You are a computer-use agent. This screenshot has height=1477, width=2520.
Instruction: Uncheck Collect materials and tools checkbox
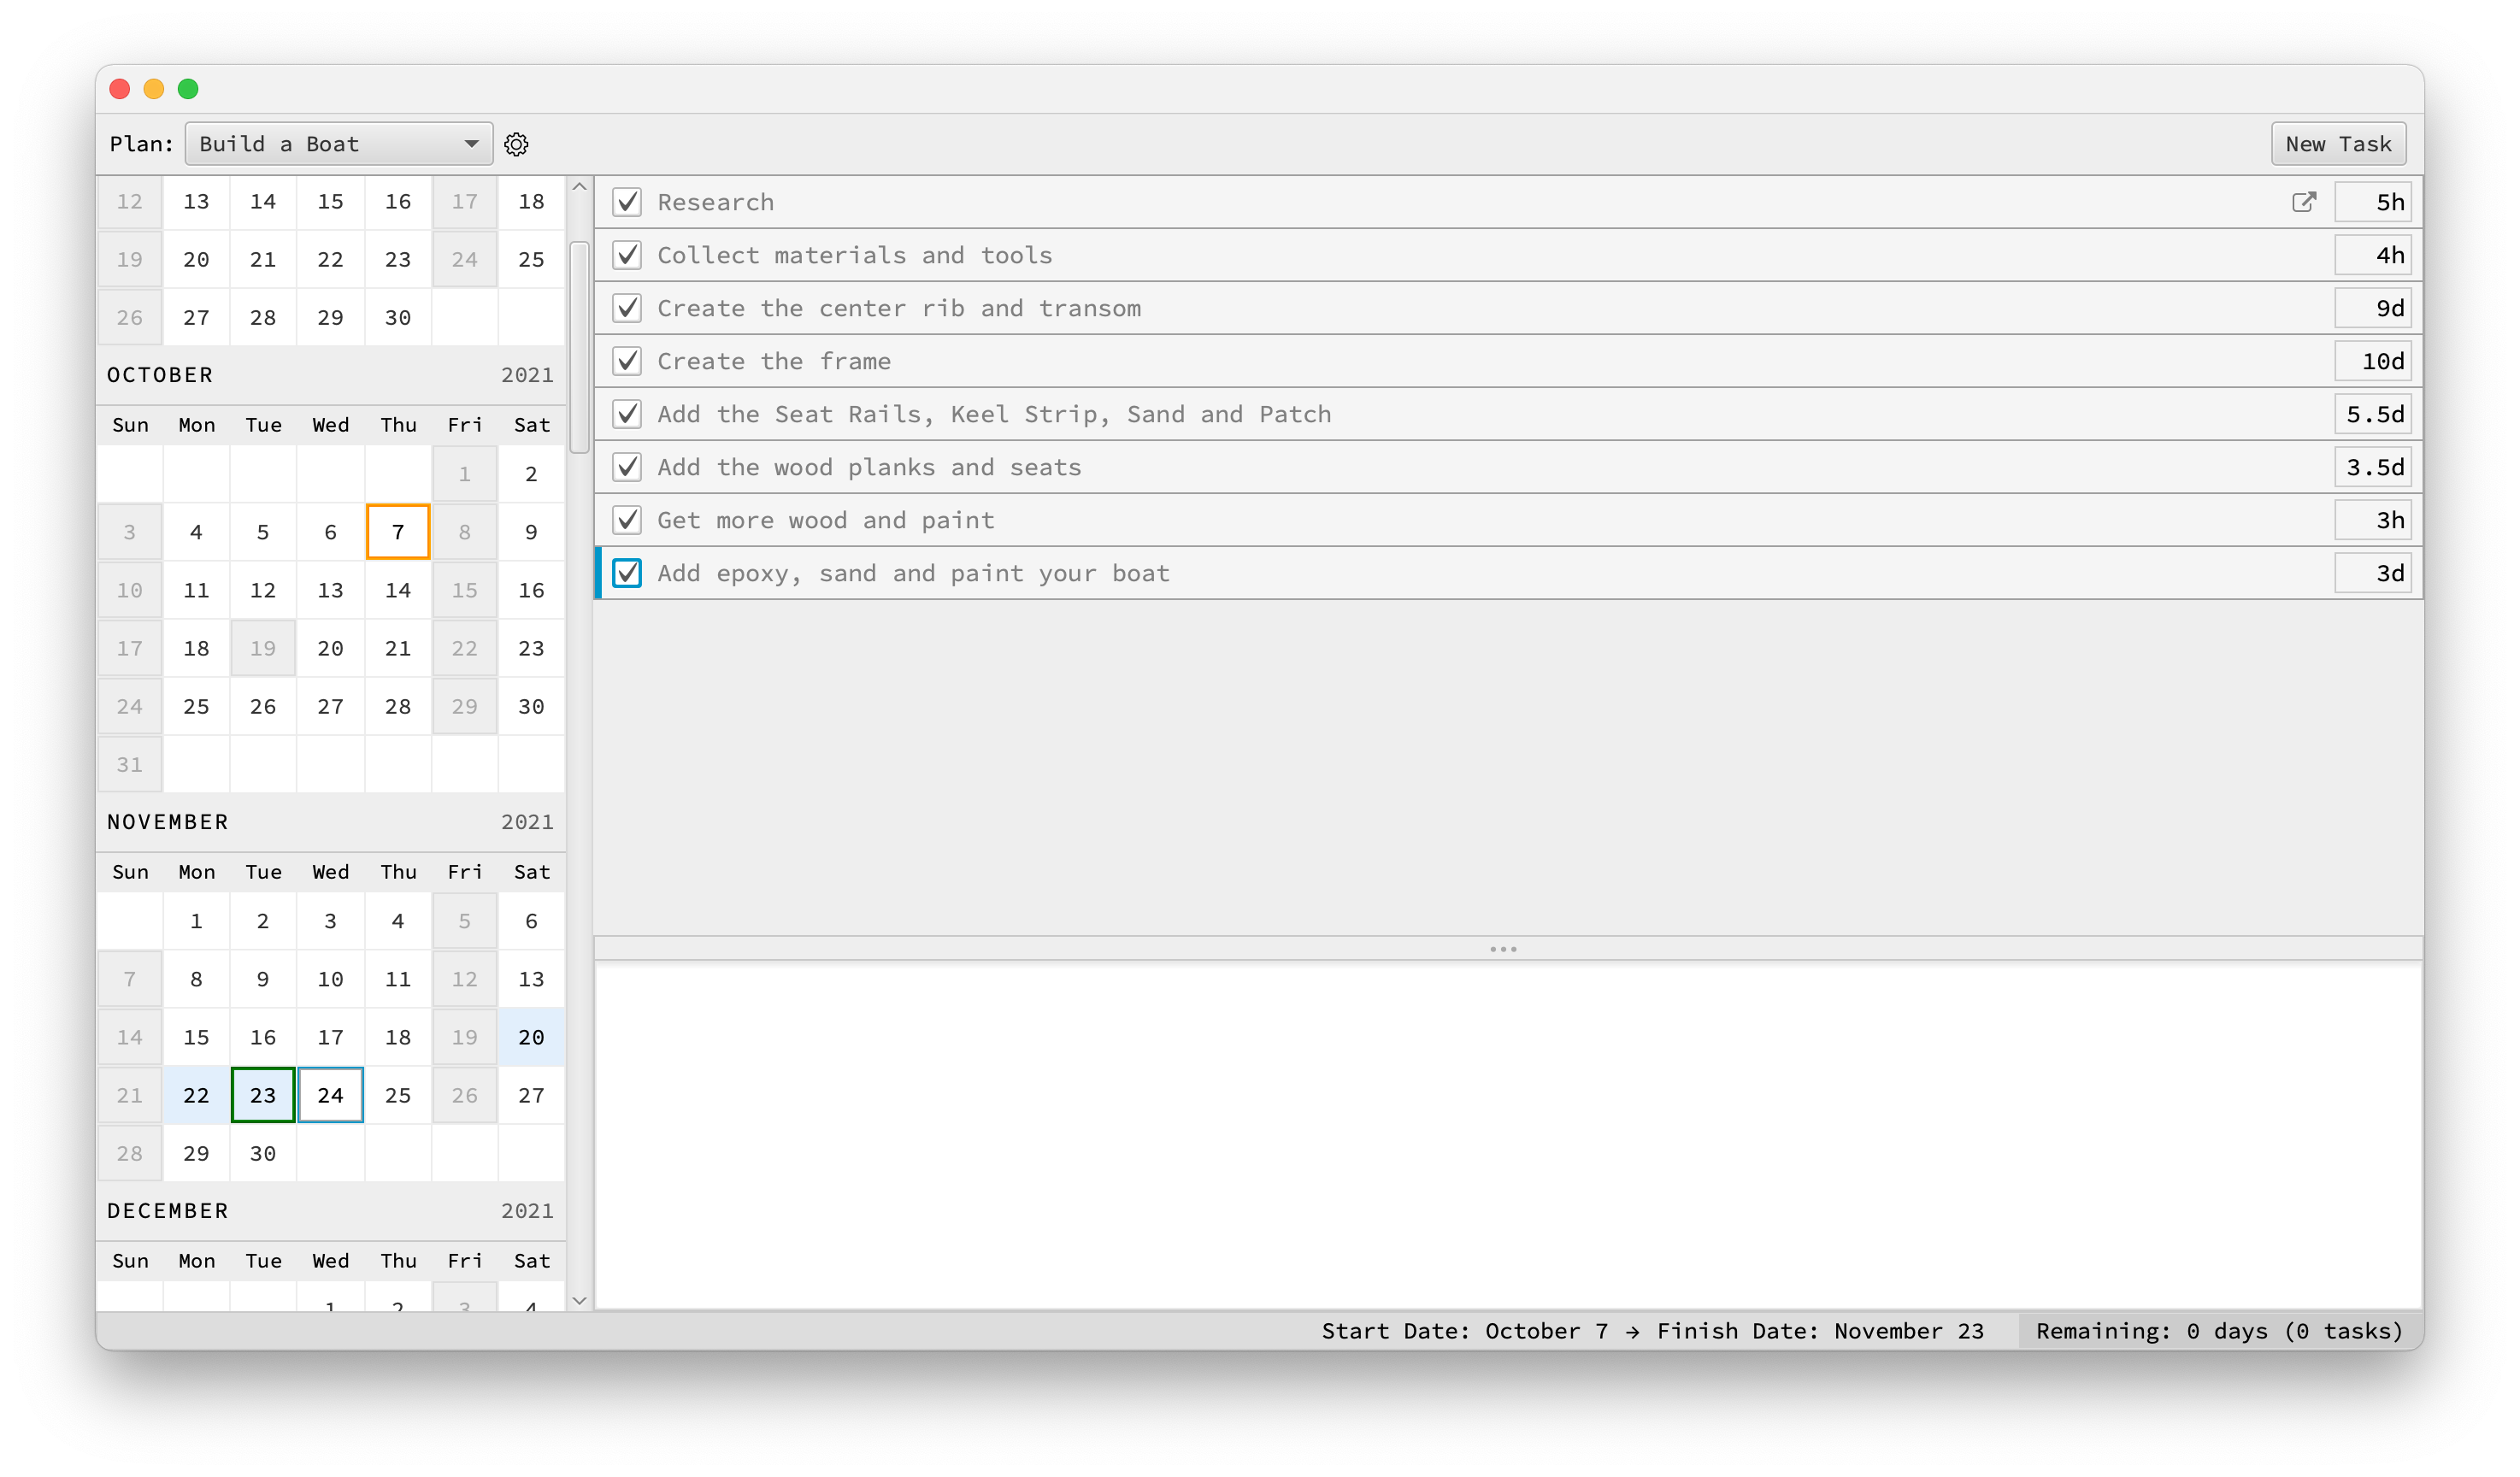(x=627, y=255)
